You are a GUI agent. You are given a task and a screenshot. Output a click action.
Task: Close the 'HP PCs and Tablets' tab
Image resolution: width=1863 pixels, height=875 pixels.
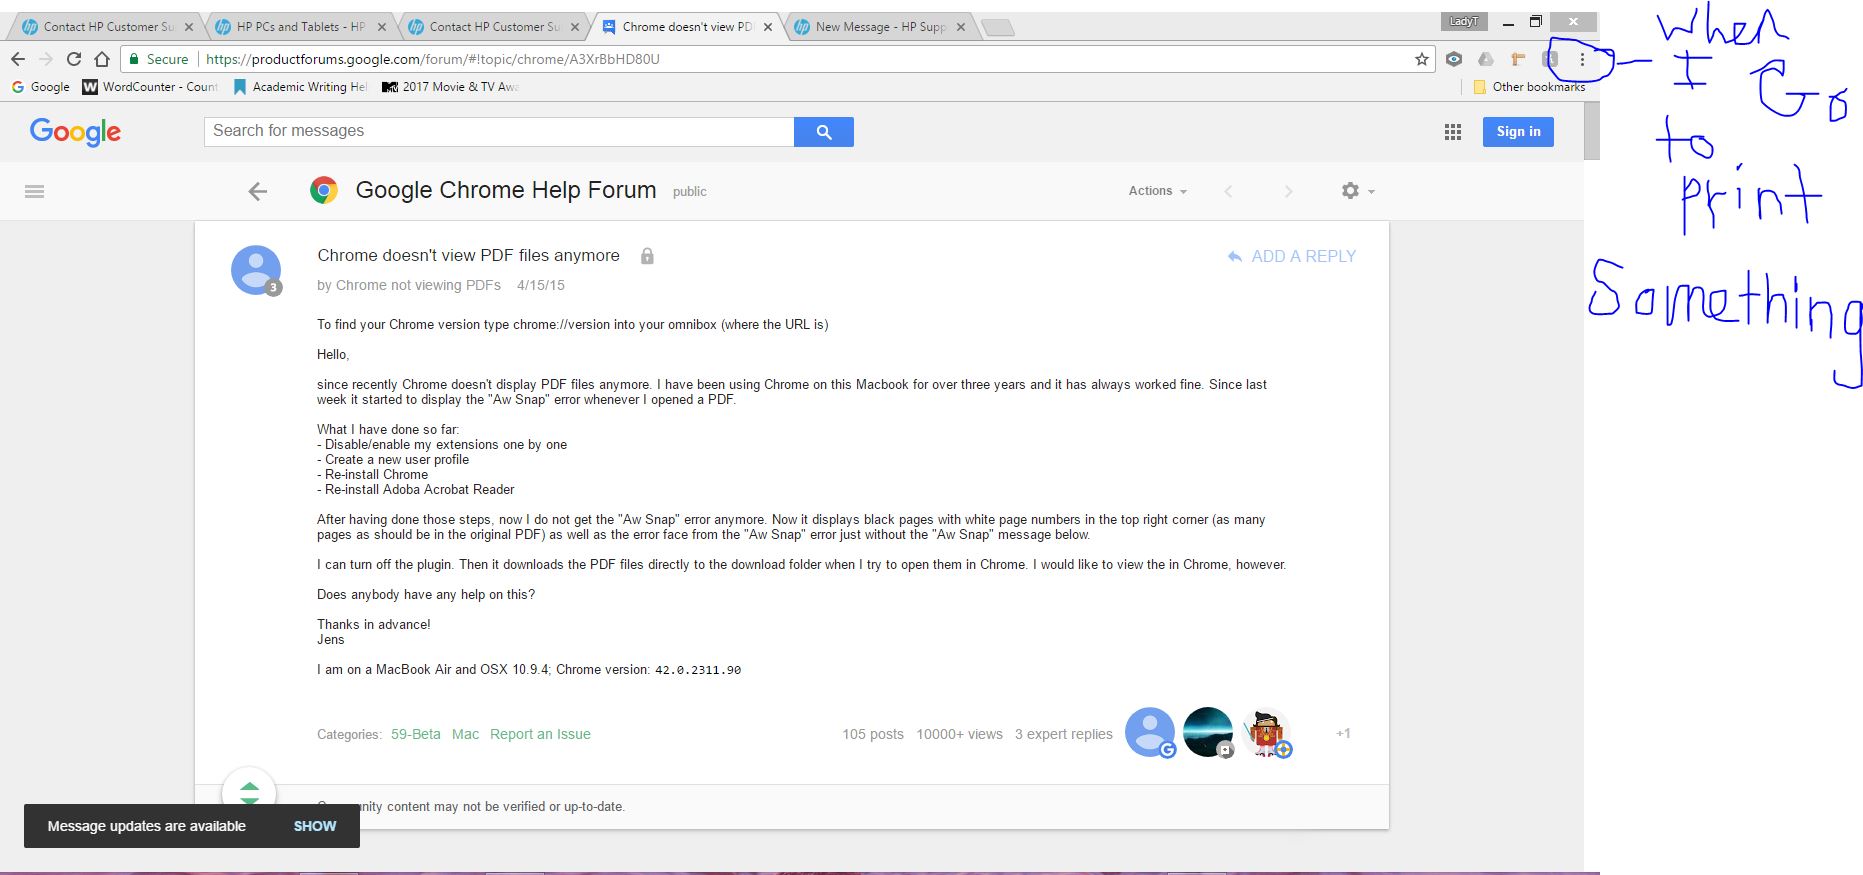(x=382, y=27)
